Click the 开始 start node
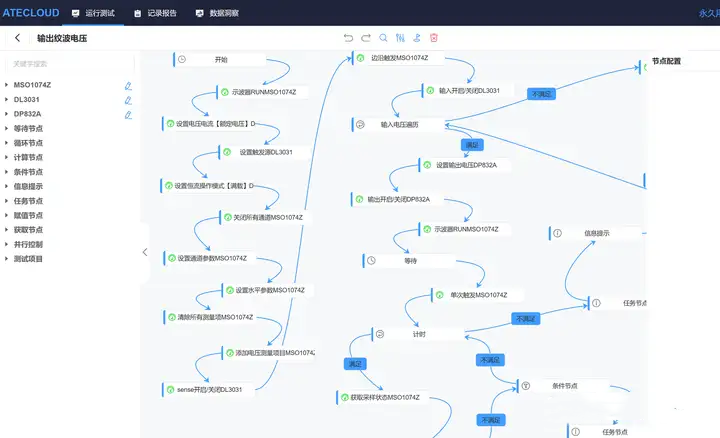 coord(220,60)
